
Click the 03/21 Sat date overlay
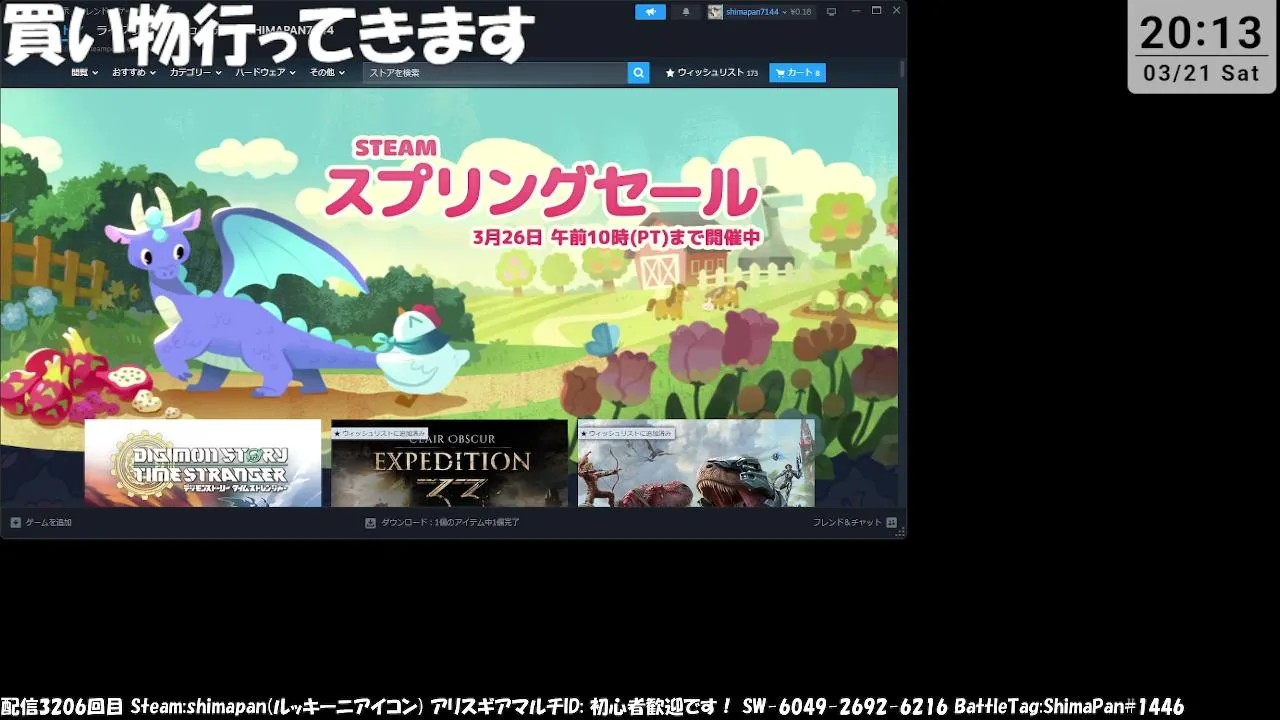(1201, 73)
